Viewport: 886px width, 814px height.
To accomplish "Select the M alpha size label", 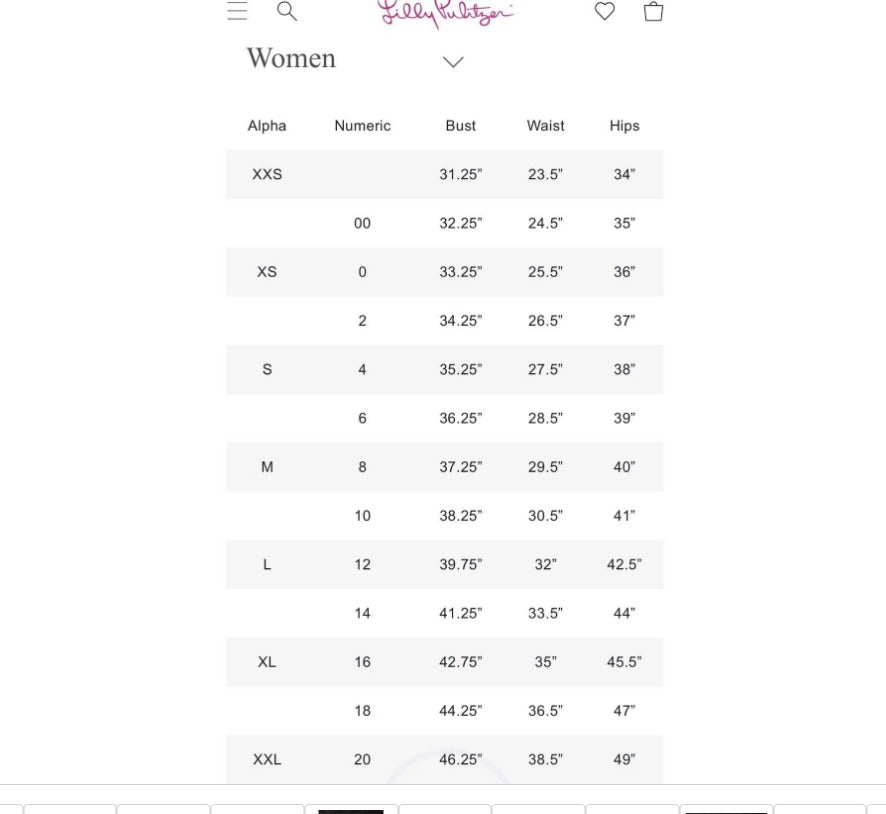I will (267, 467).
